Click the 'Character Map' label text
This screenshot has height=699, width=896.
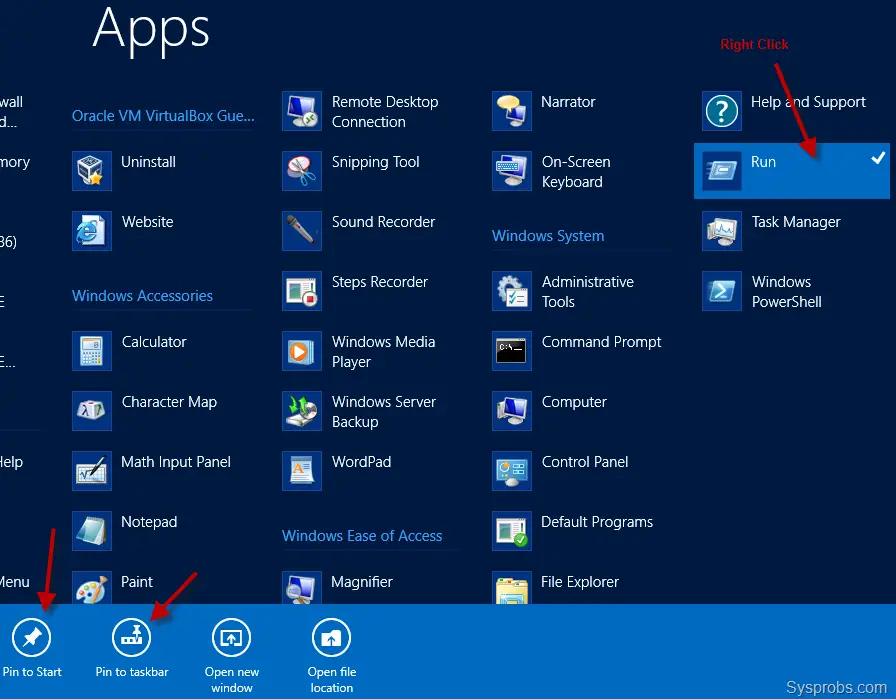click(x=169, y=402)
